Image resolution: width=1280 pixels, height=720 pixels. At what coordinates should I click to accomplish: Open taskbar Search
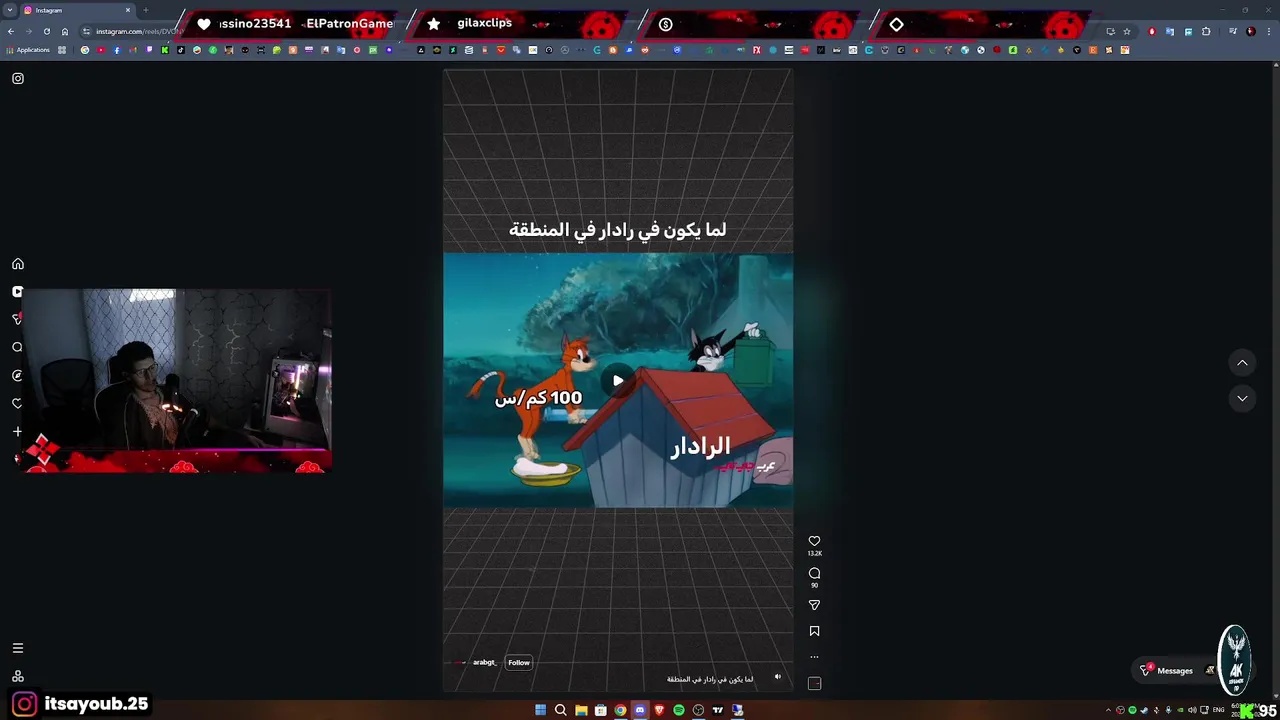coord(560,710)
